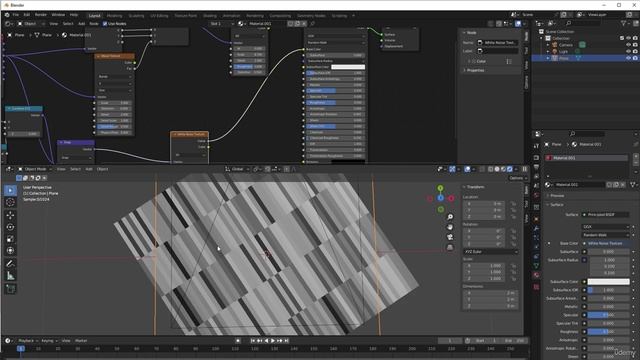Toggle the Use Nodes checkbox
Image resolution: width=640 pixels, height=360 pixels.
[105, 24]
